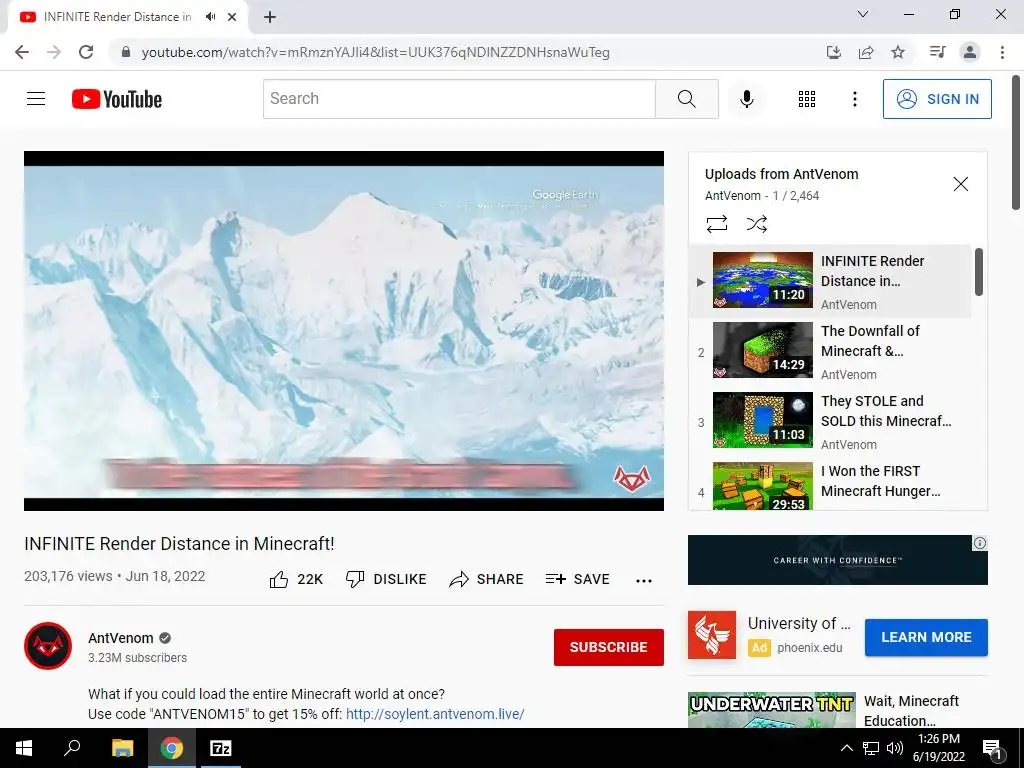Click the search magnifier button
The width and height of the screenshot is (1024, 768).
[686, 99]
